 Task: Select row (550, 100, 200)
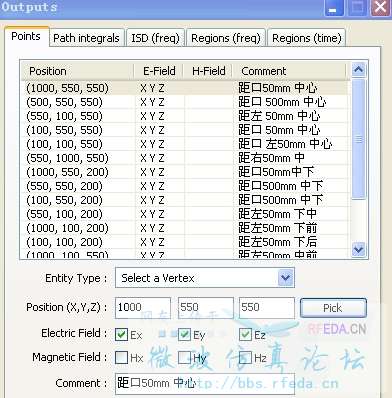click(x=185, y=214)
